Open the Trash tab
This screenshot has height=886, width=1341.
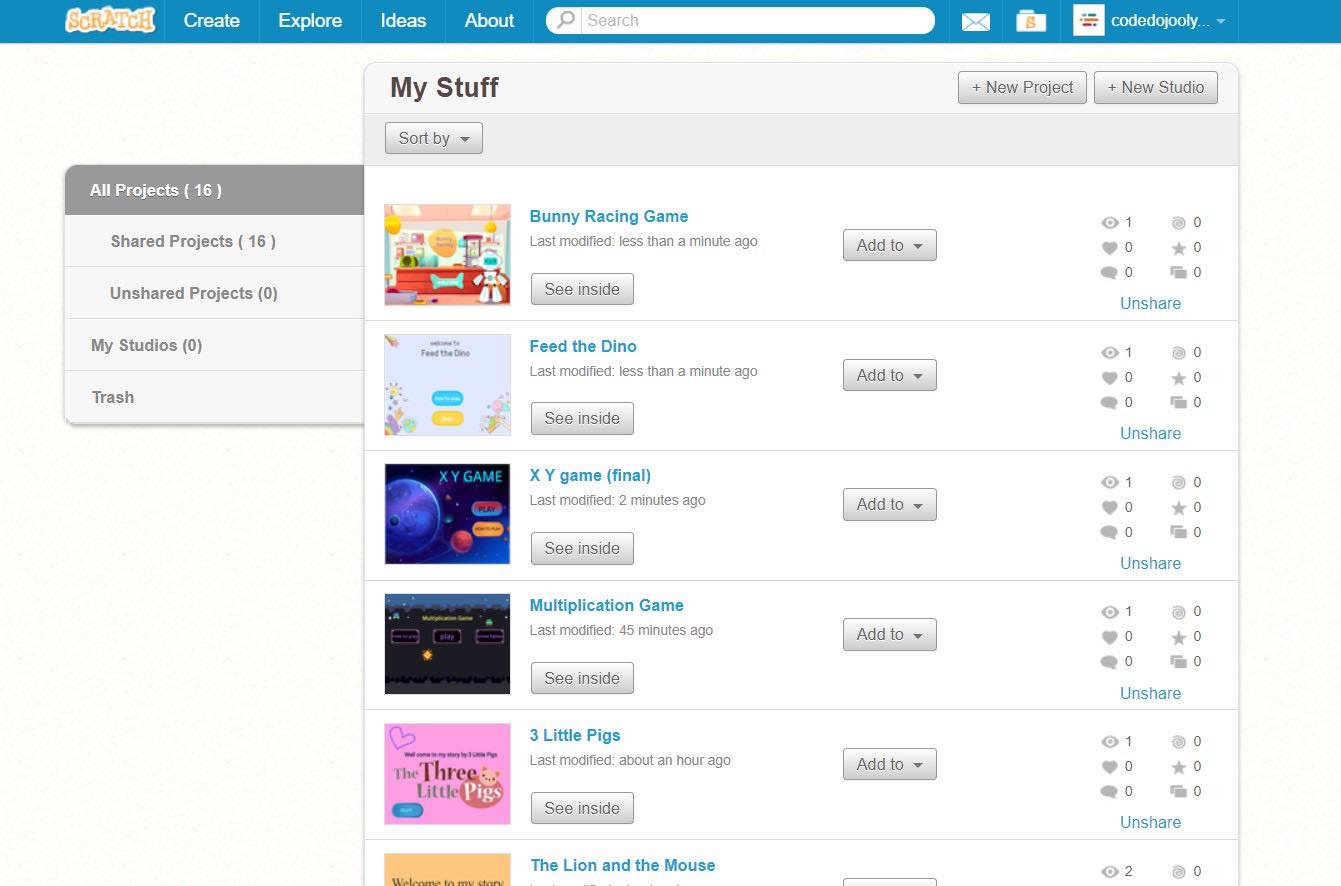click(x=214, y=397)
